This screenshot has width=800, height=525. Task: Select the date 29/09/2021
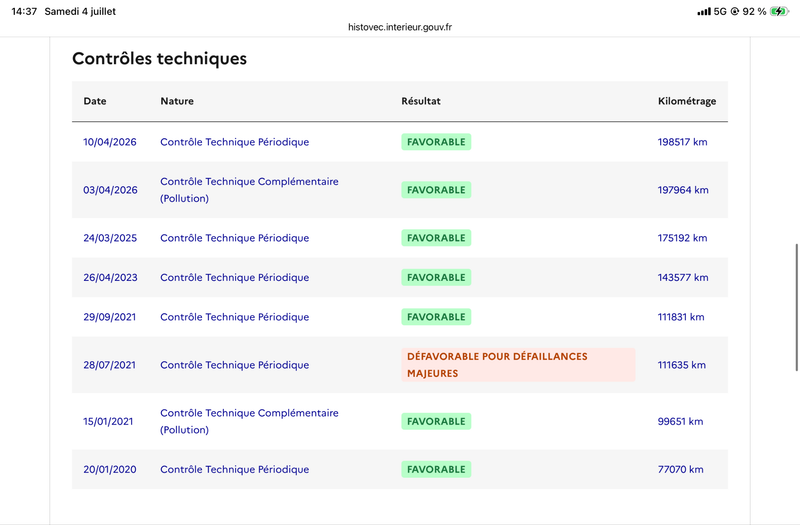pyautogui.click(x=110, y=317)
